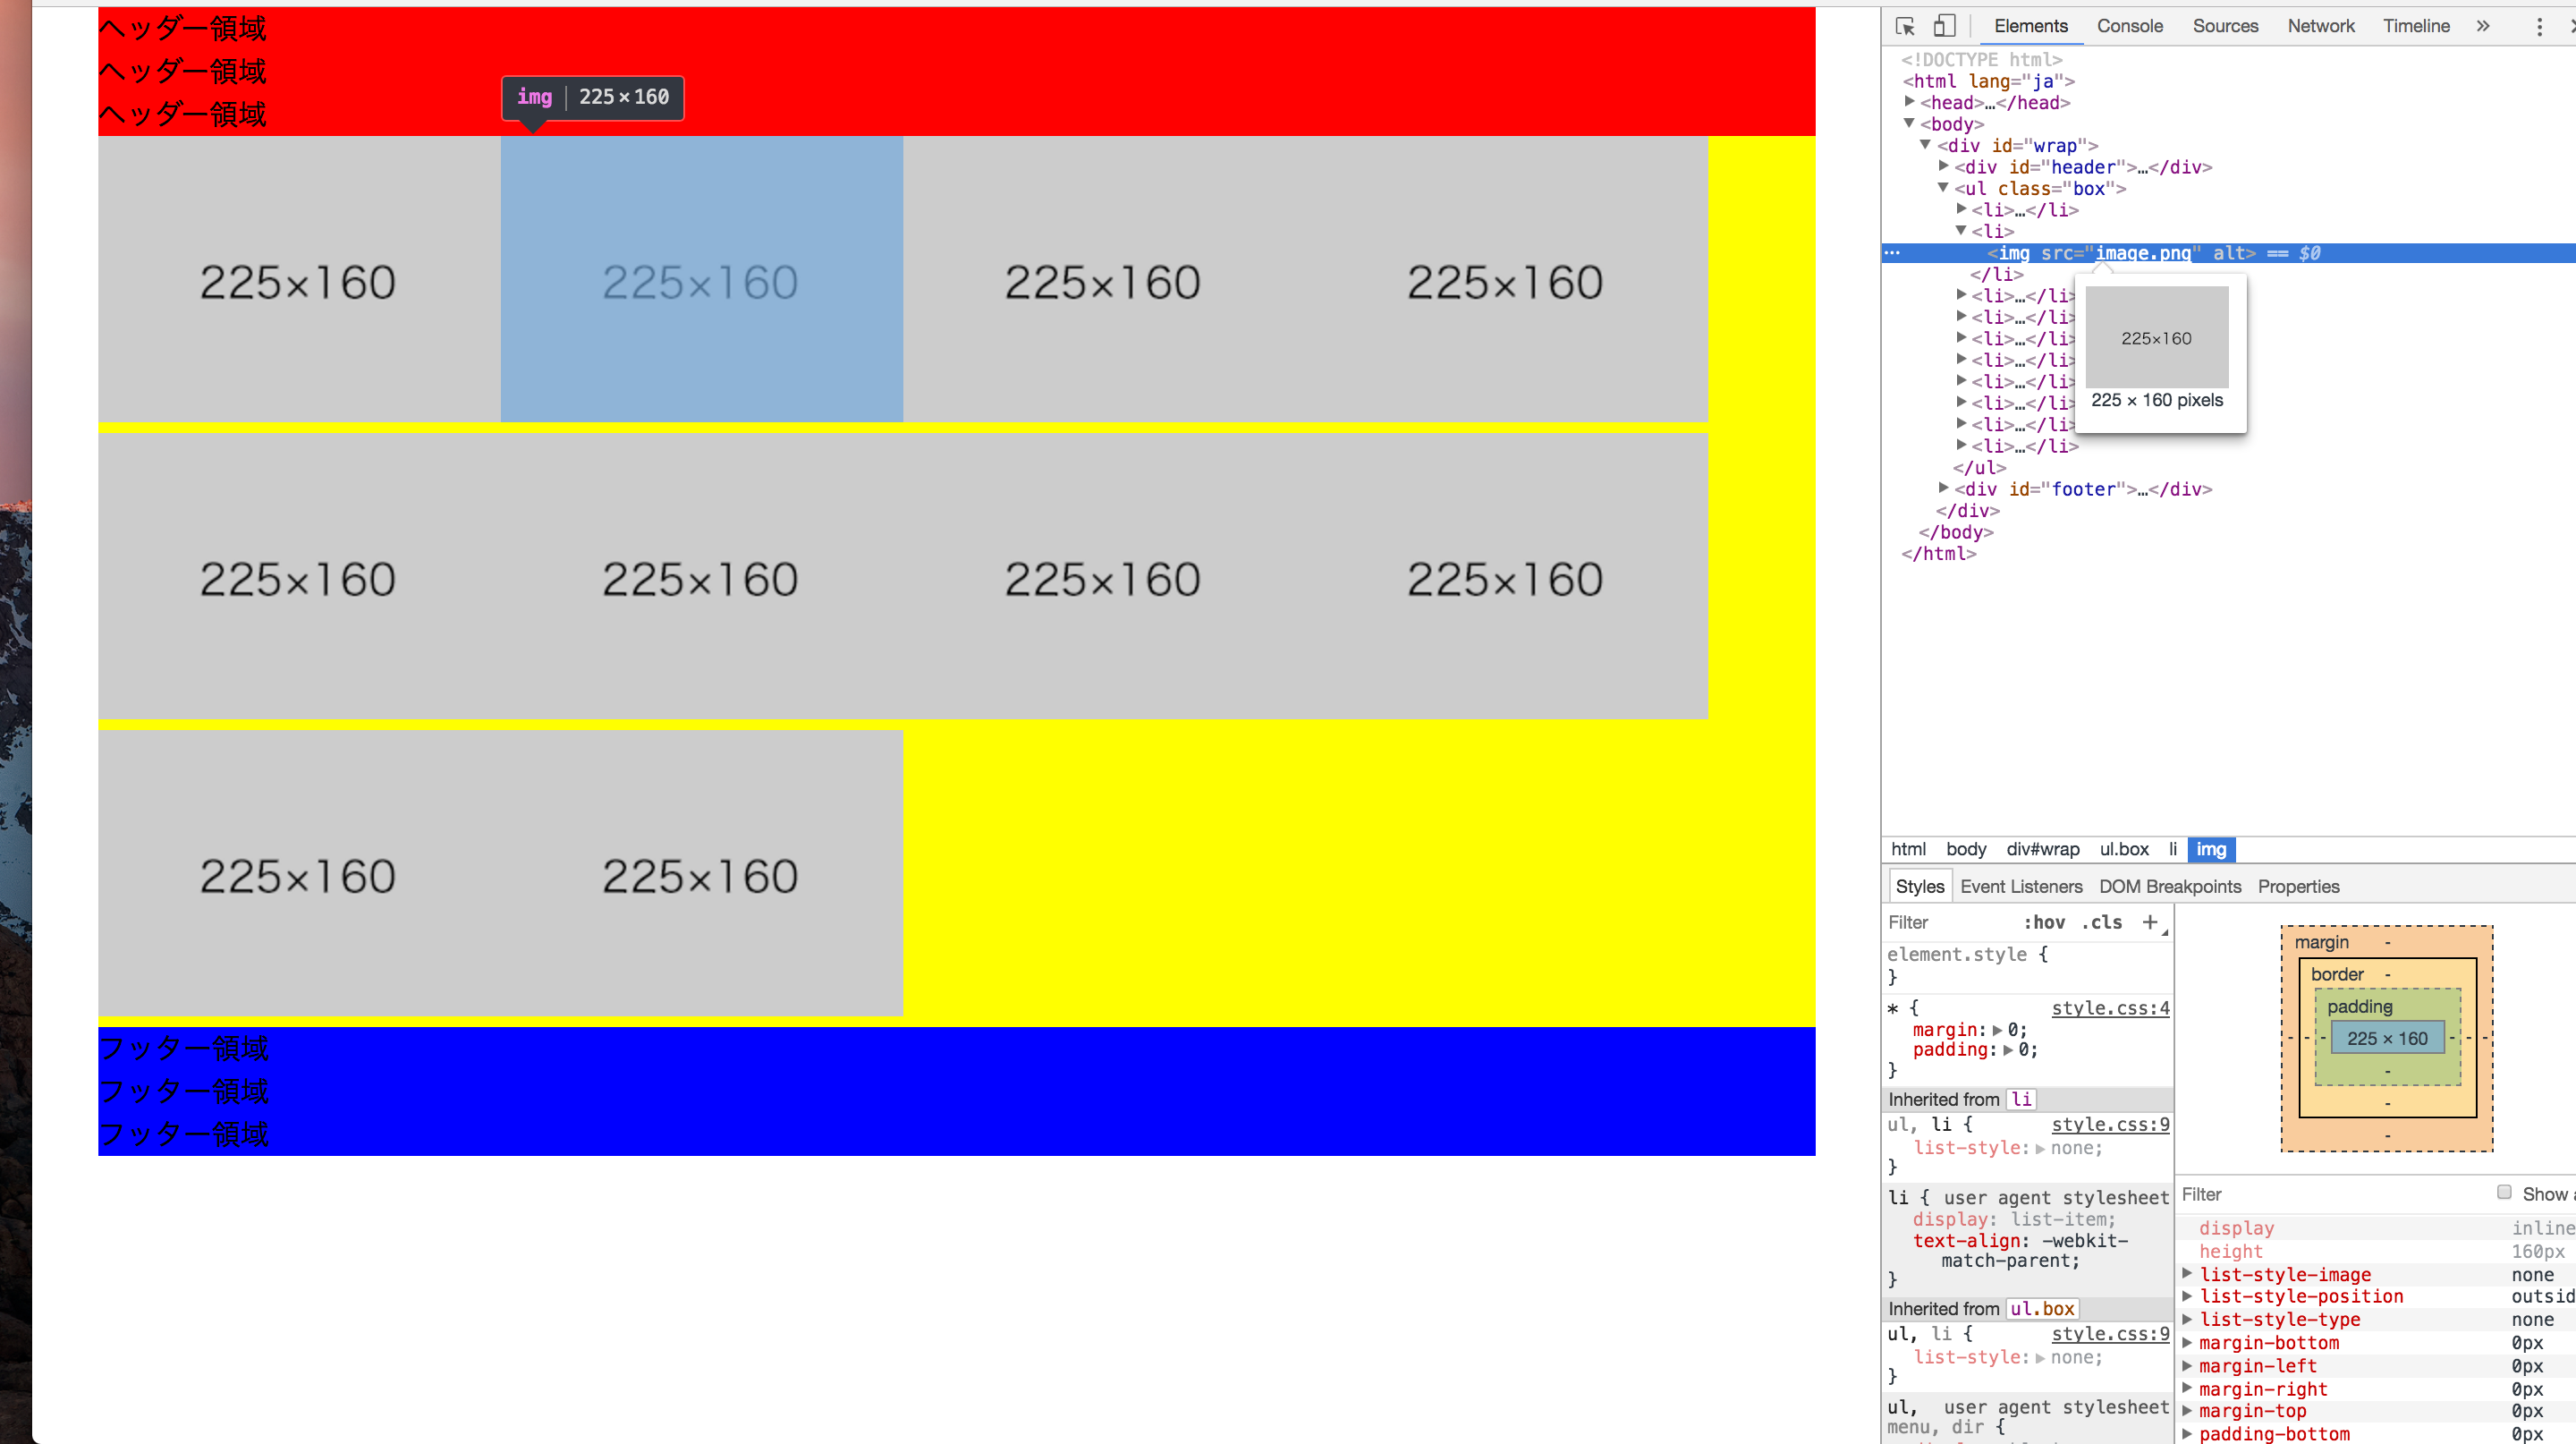This screenshot has width=2576, height=1444.
Task: Click the 225x160 image thumbnail in preview
Action: coord(2158,336)
